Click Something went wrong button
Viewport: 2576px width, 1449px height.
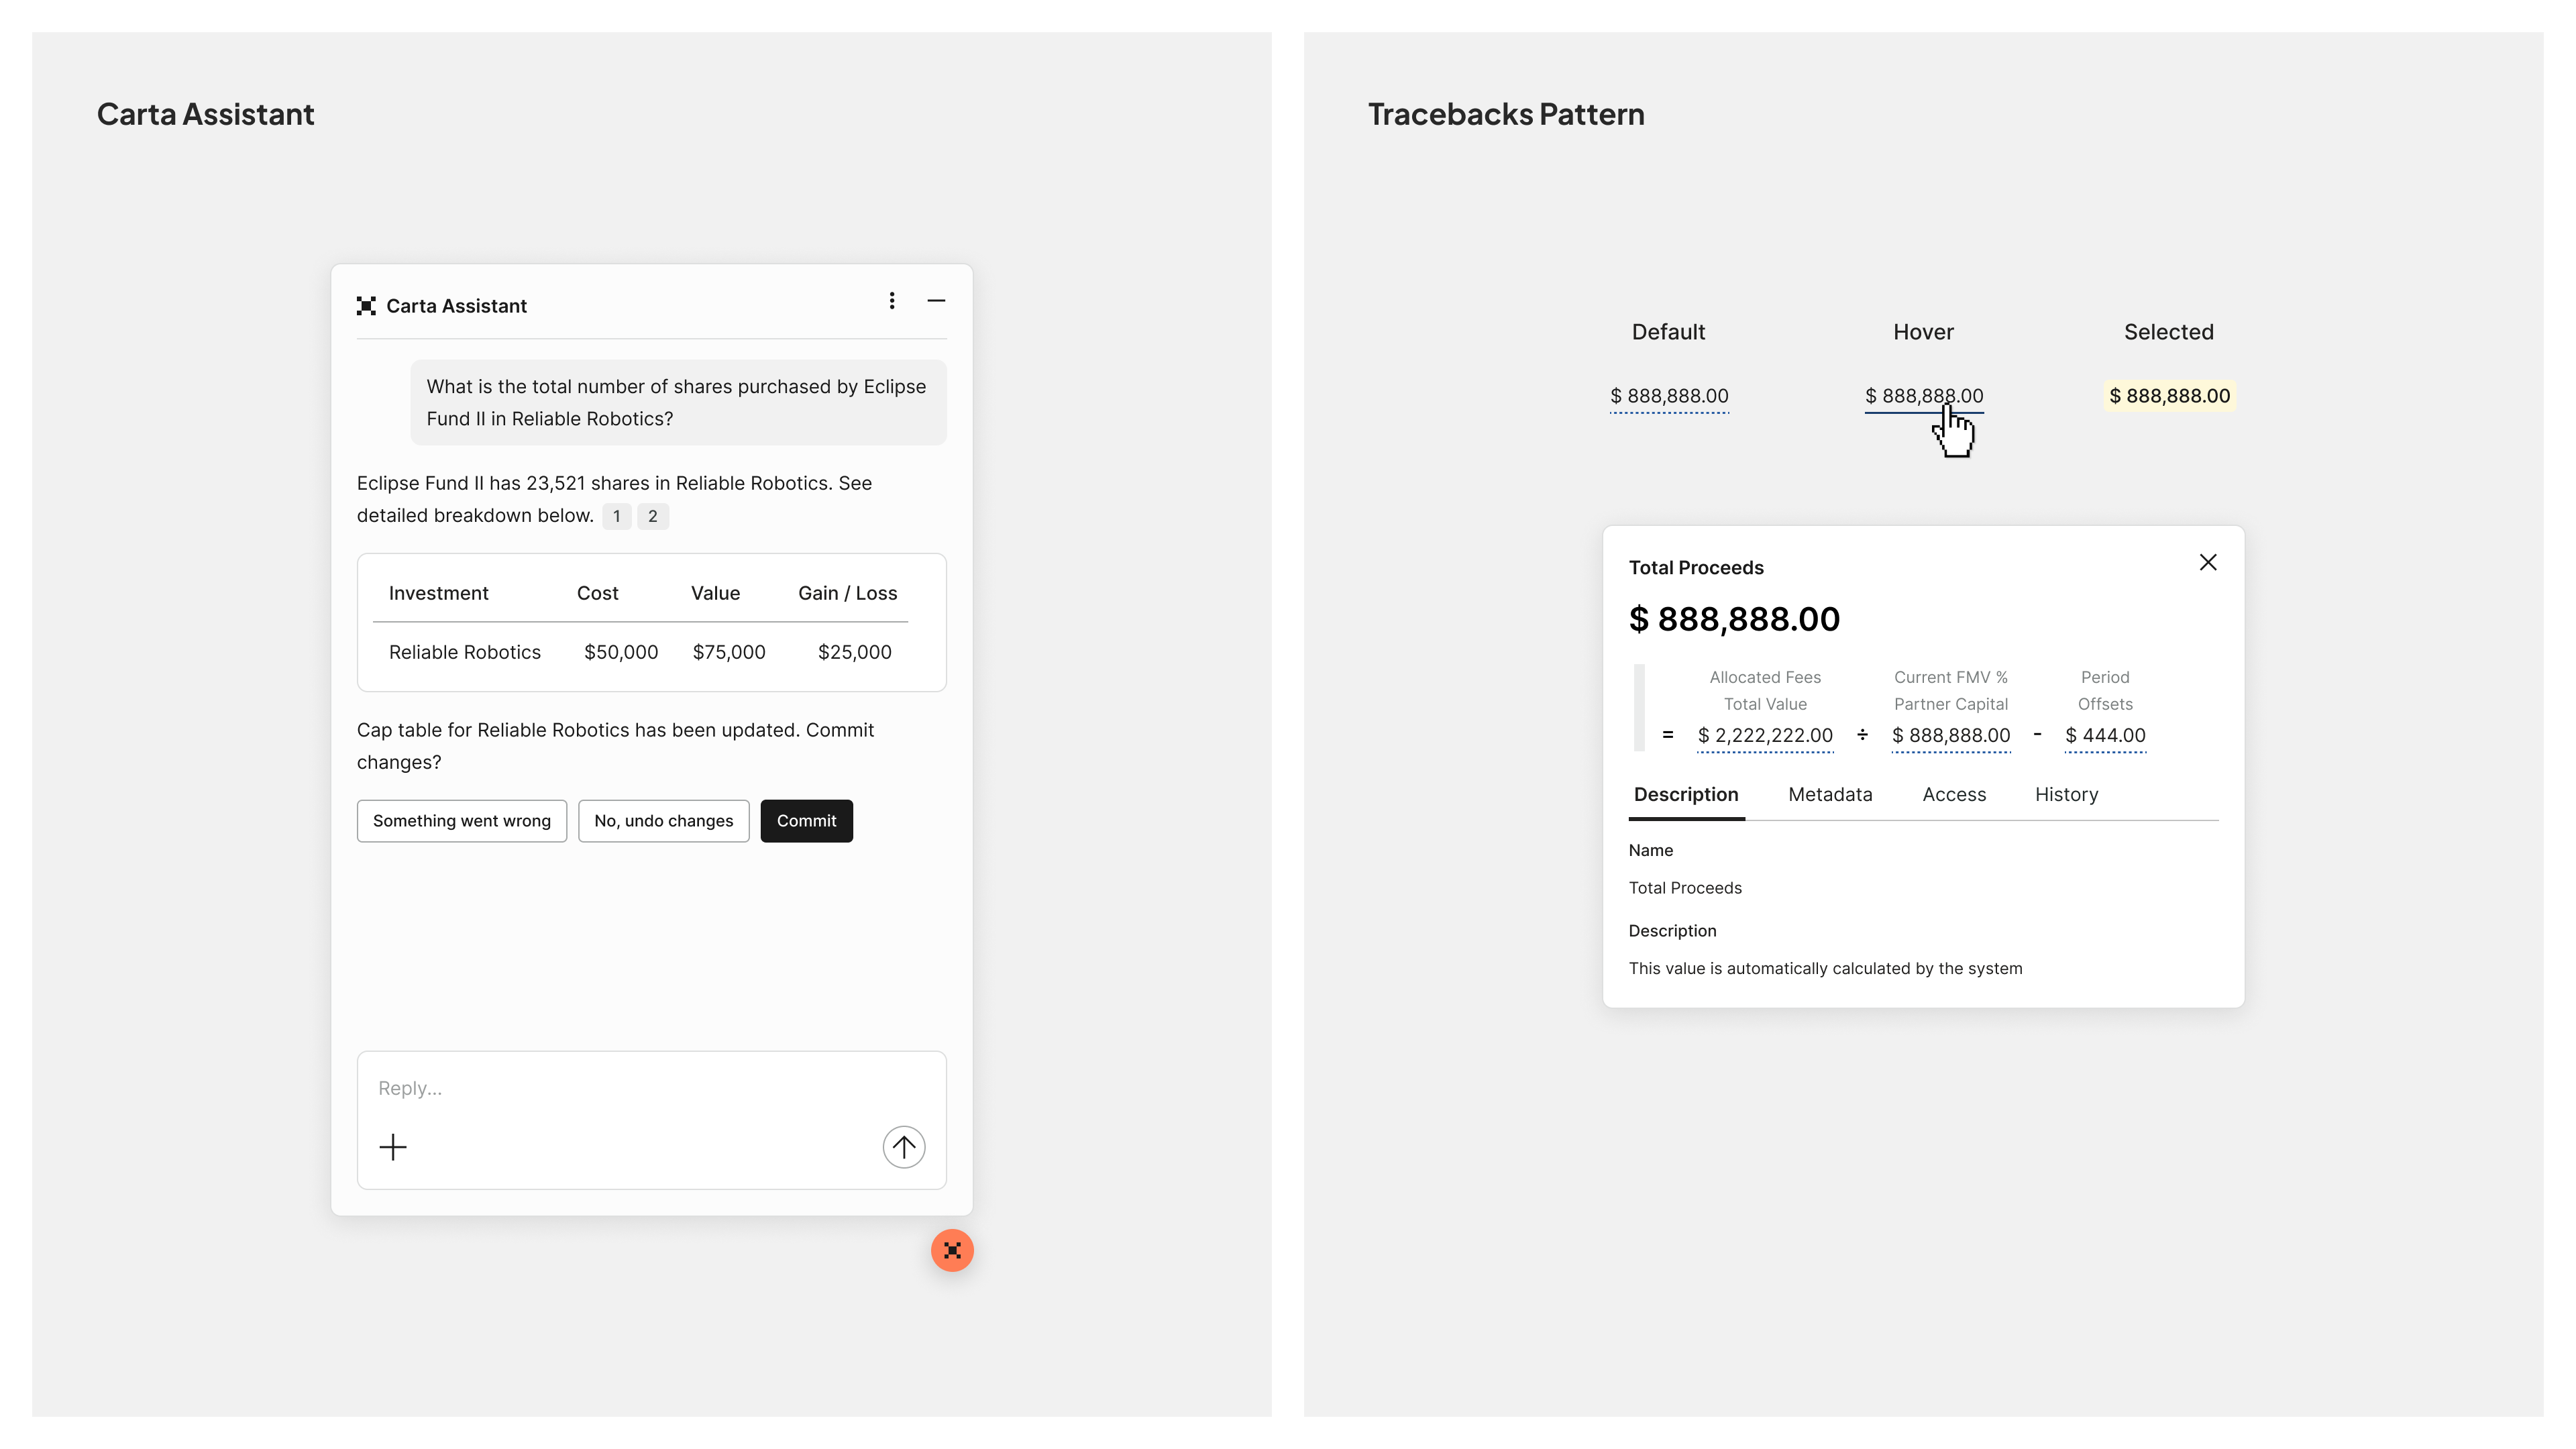point(462,821)
